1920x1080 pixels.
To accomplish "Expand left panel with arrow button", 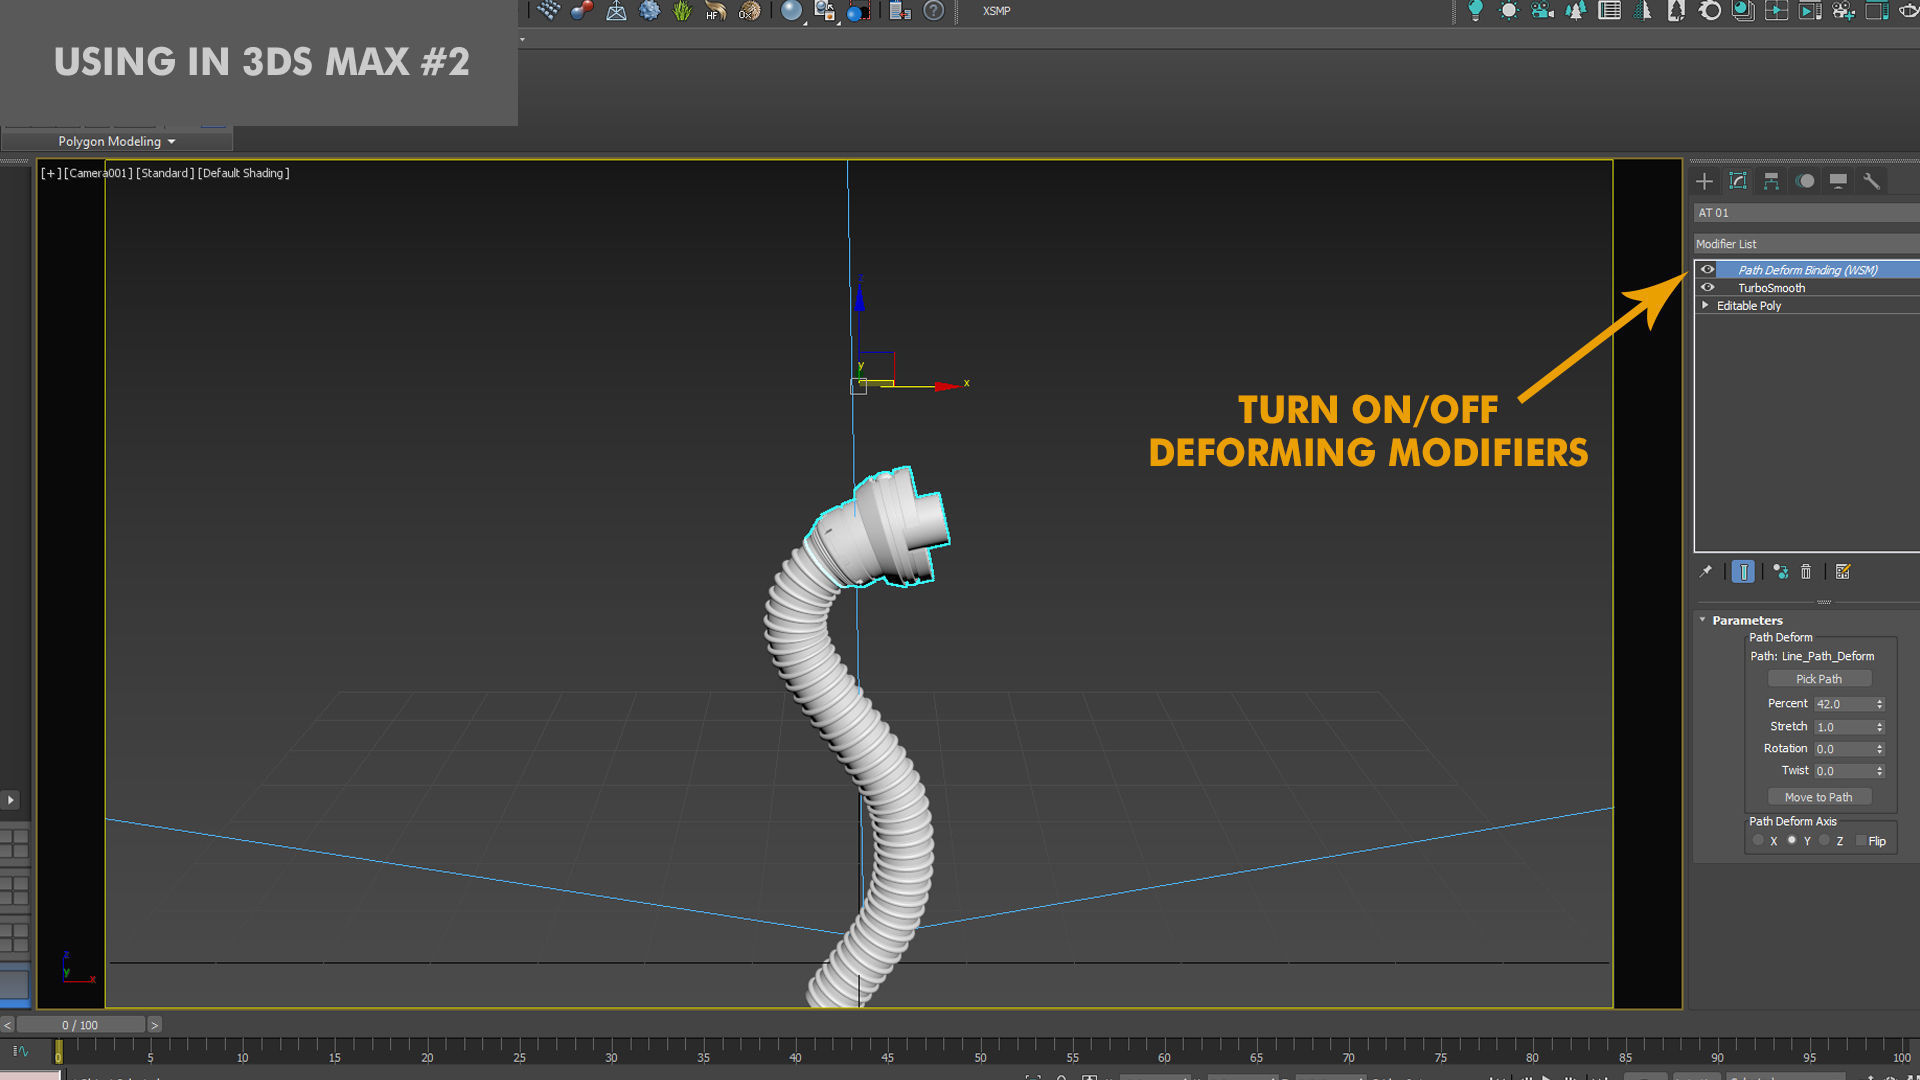I will tap(10, 800).
